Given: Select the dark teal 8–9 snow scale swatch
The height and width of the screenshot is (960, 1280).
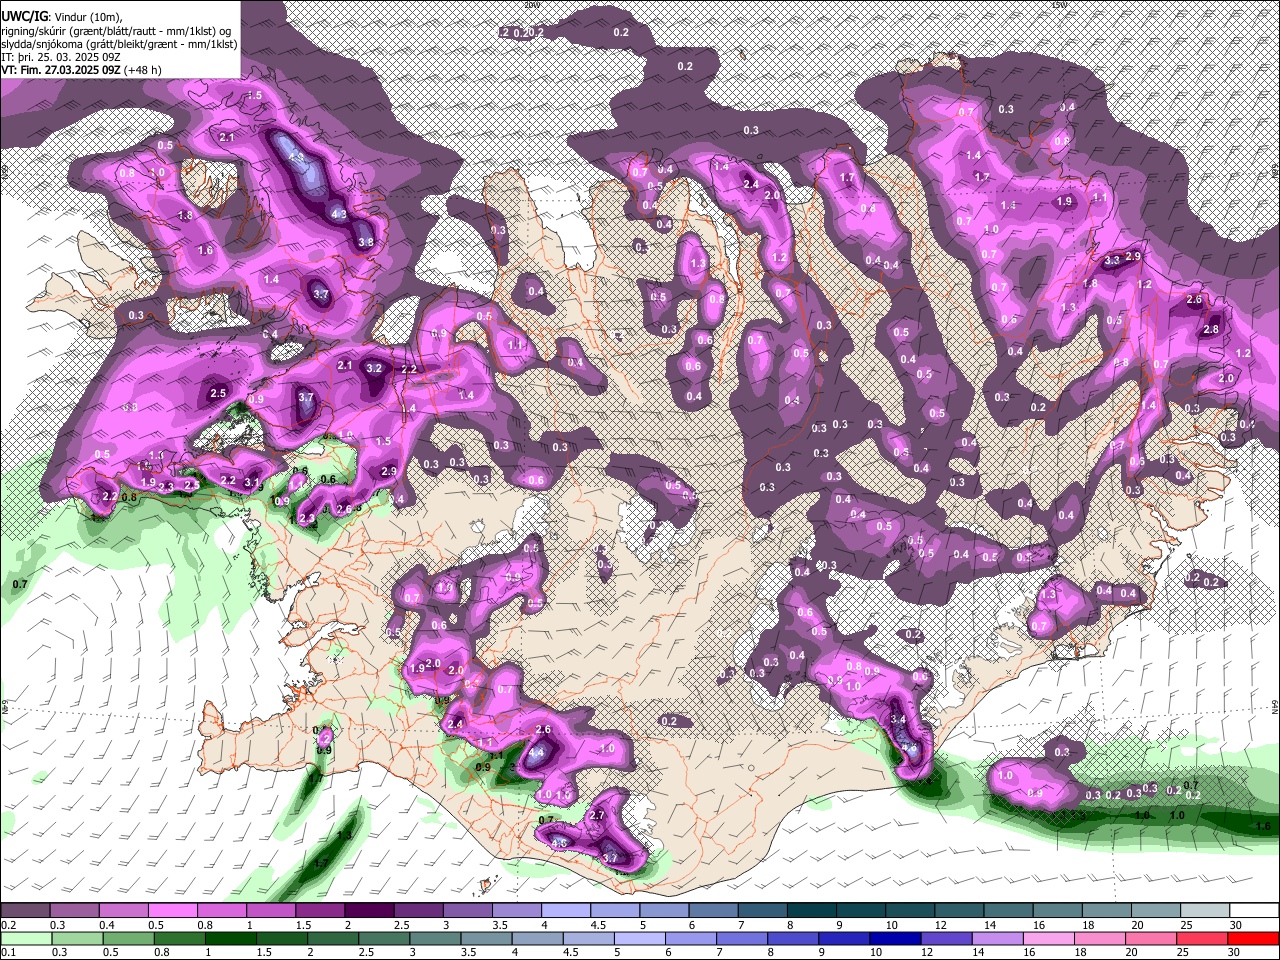Looking at the screenshot, I should (812, 910).
